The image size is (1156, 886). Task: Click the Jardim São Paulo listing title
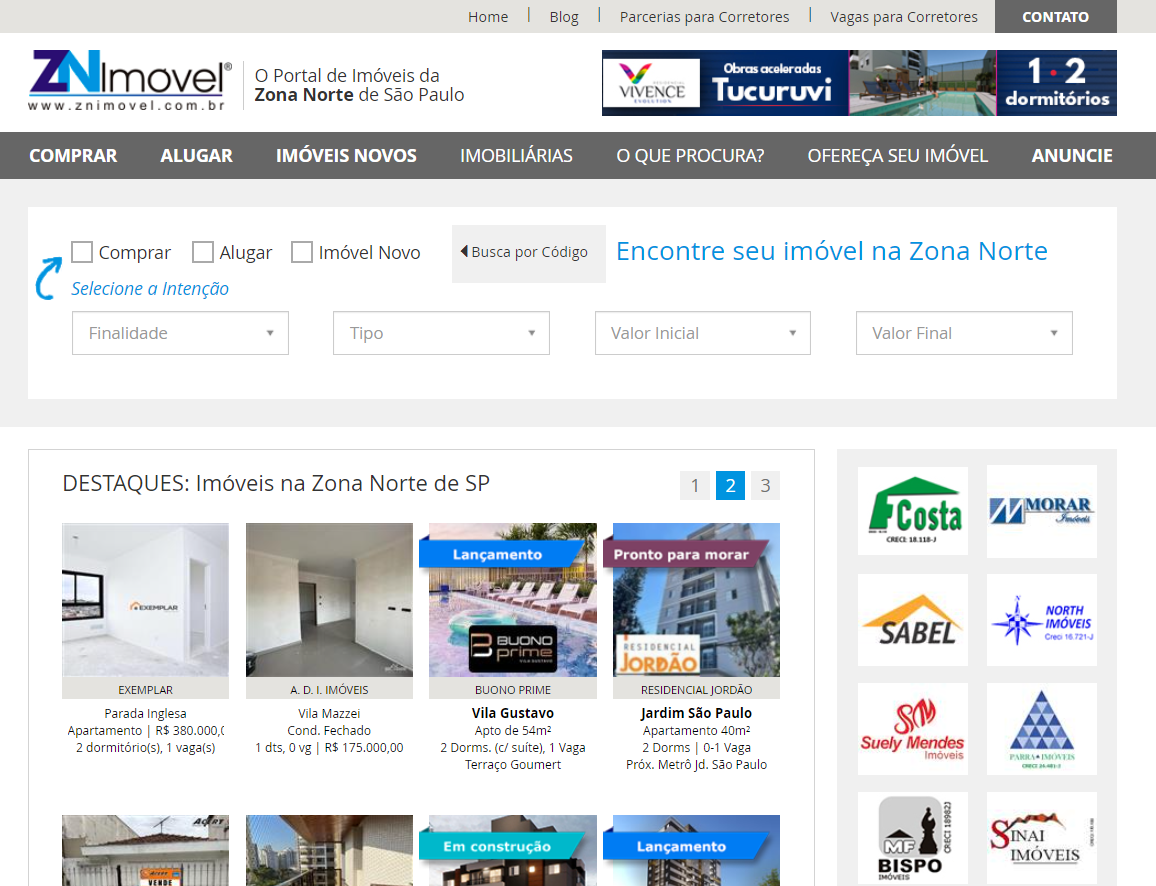pos(697,713)
